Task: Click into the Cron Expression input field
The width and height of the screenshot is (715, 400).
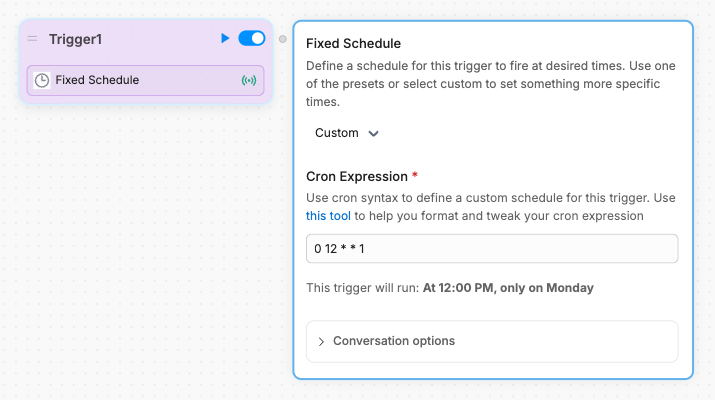Action: tap(492, 248)
